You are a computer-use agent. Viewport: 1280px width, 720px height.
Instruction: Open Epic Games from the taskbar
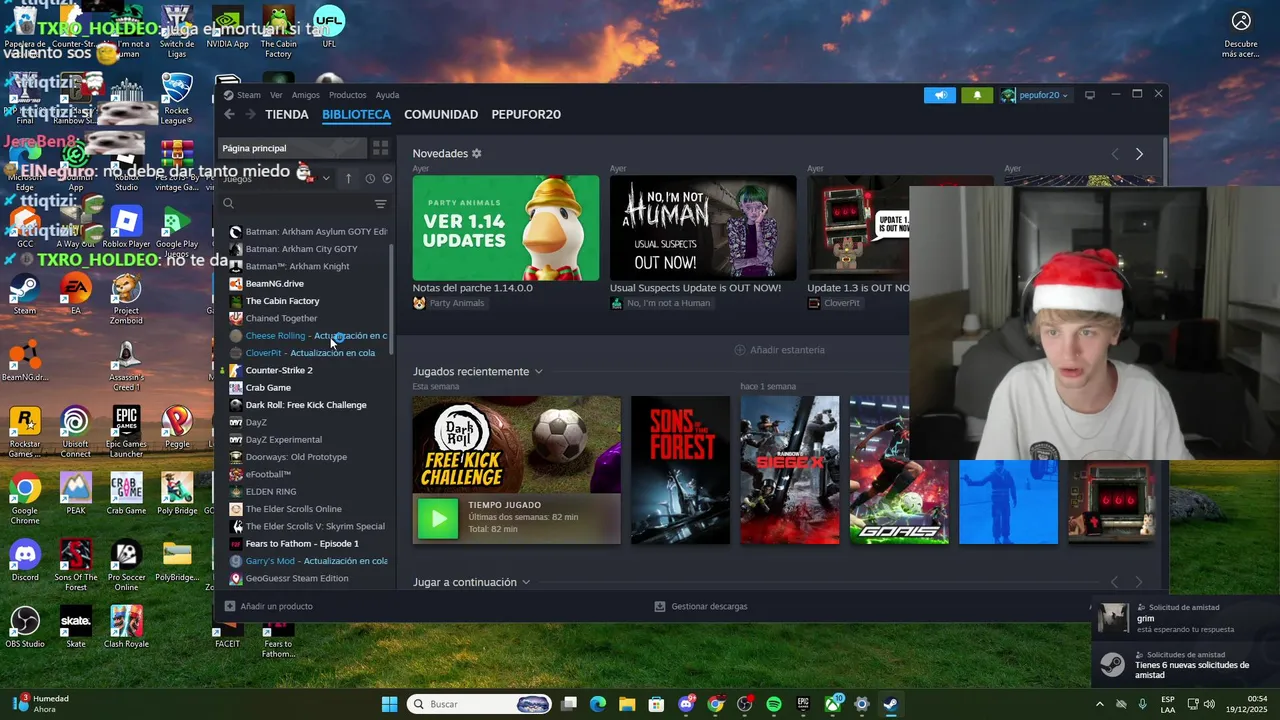tap(803, 704)
